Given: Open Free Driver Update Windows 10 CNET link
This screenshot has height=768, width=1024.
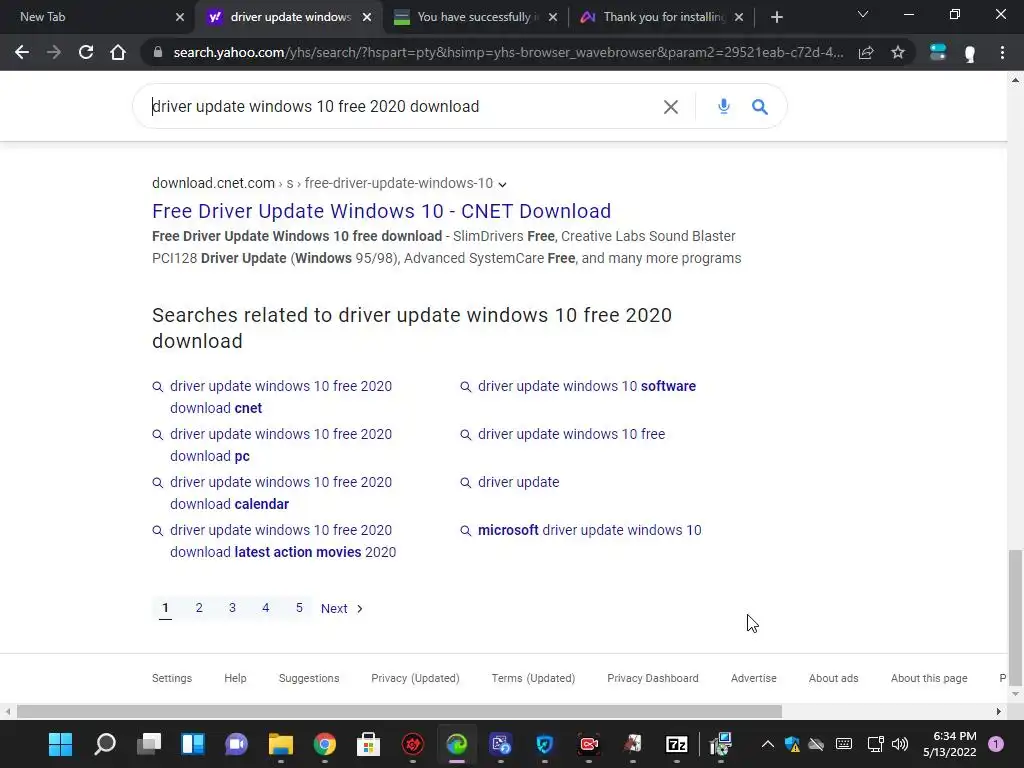Looking at the screenshot, I should point(381,211).
